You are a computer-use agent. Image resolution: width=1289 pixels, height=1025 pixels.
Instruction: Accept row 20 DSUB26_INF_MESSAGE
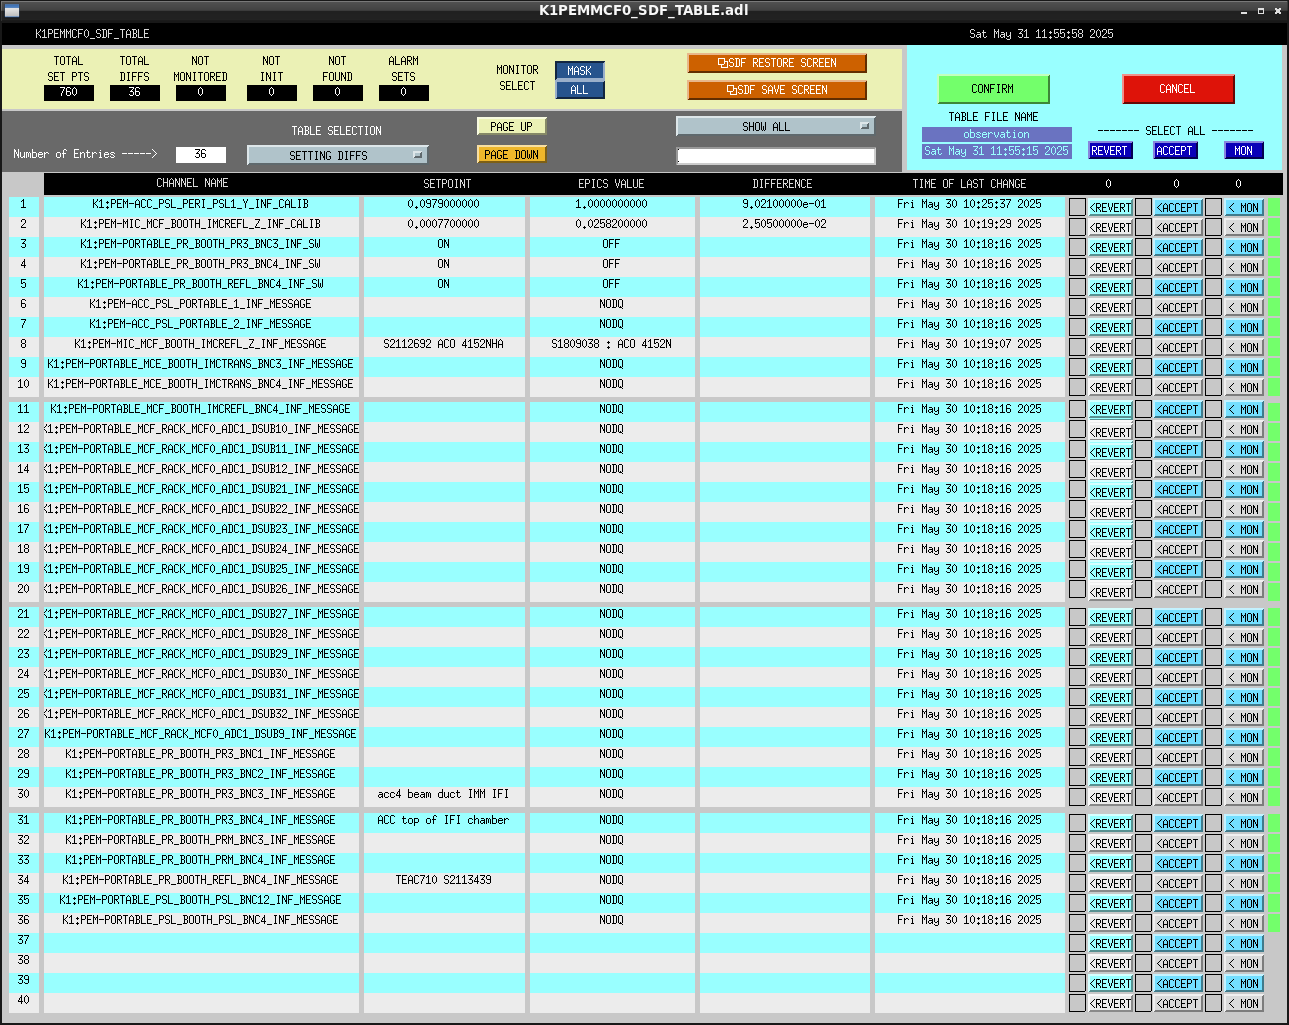pyautogui.click(x=1178, y=590)
